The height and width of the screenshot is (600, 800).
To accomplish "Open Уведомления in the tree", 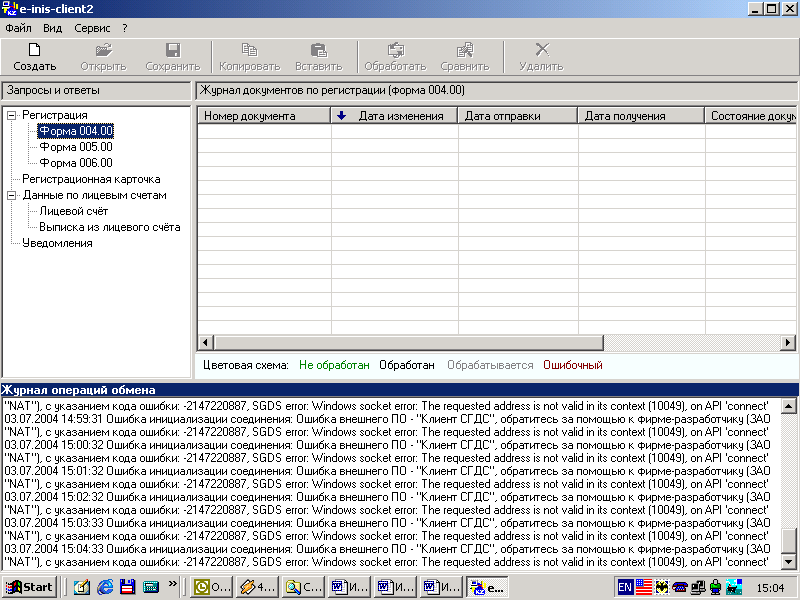I will 57,243.
